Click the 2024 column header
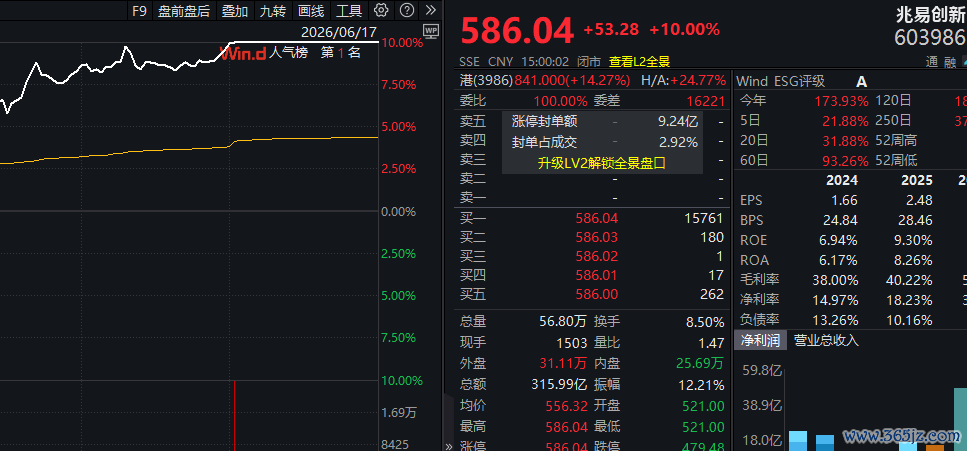967x451 pixels. click(x=841, y=181)
